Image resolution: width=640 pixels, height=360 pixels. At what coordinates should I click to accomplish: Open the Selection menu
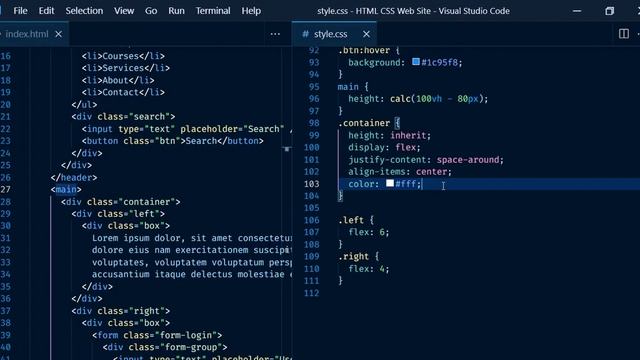84,11
